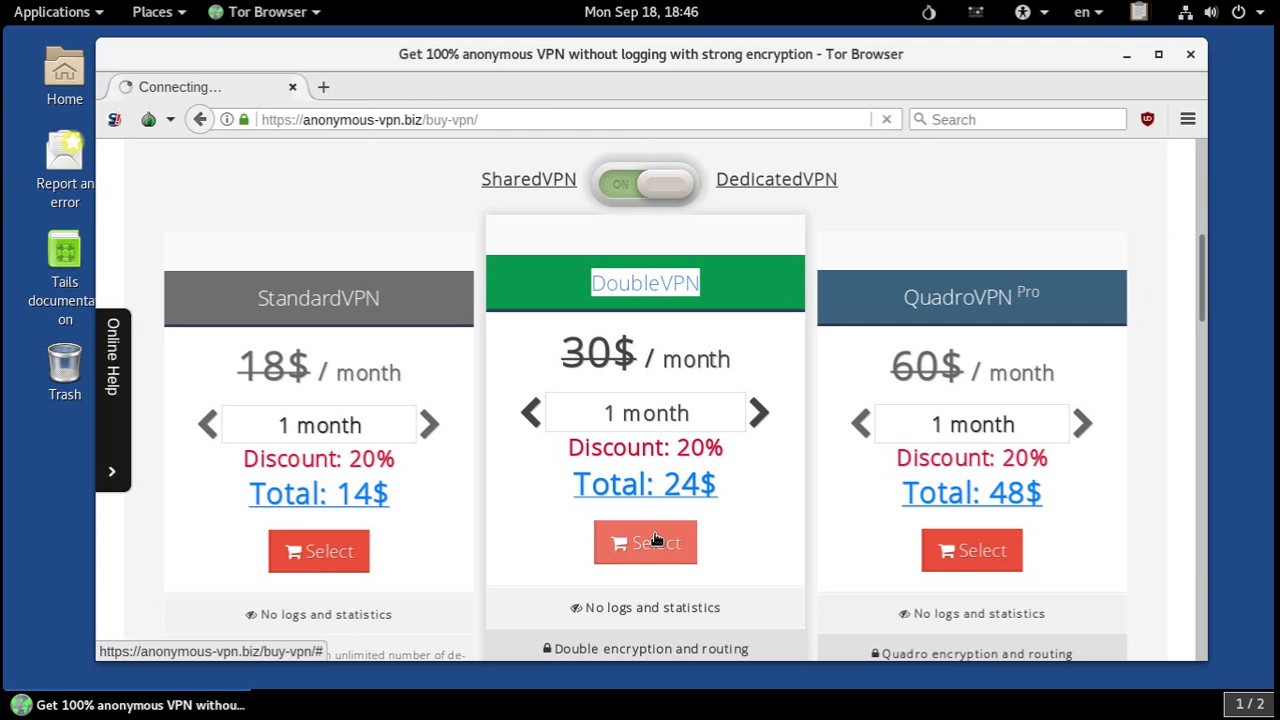Choose the SharedVPN label

tap(528, 179)
